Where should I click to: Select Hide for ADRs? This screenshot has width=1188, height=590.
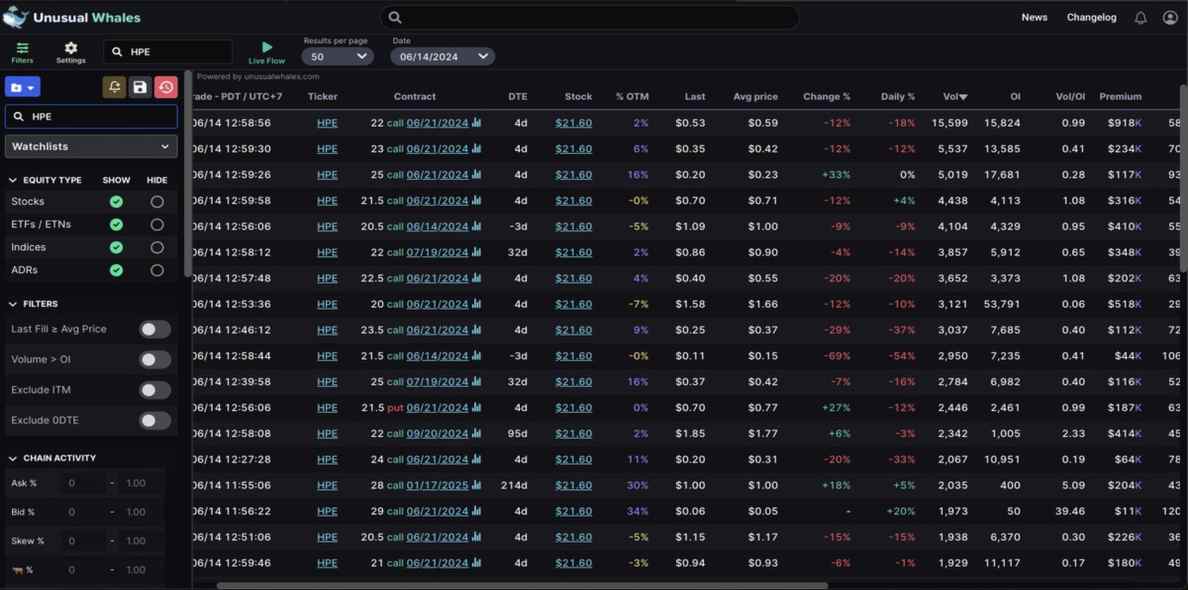[x=157, y=270]
